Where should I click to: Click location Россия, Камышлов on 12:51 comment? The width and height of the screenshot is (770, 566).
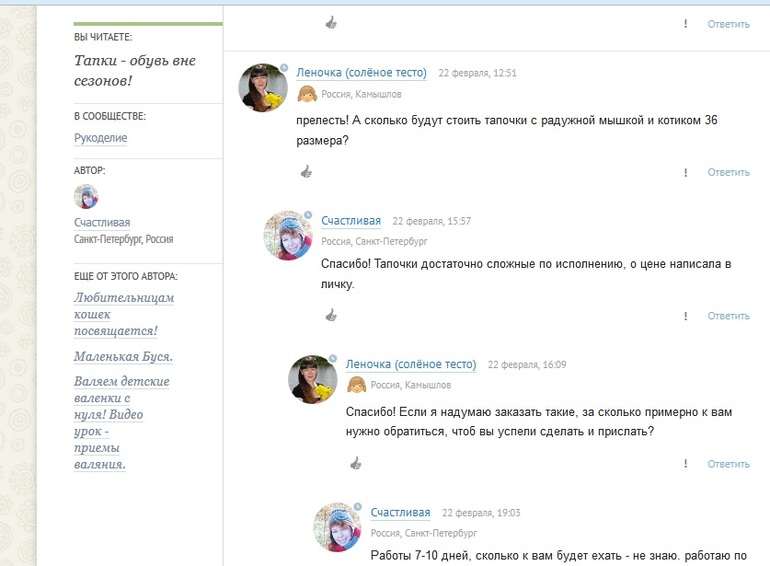(x=361, y=94)
